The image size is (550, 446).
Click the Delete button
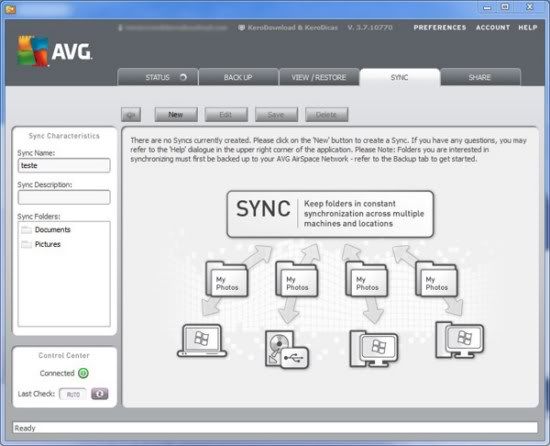(326, 115)
